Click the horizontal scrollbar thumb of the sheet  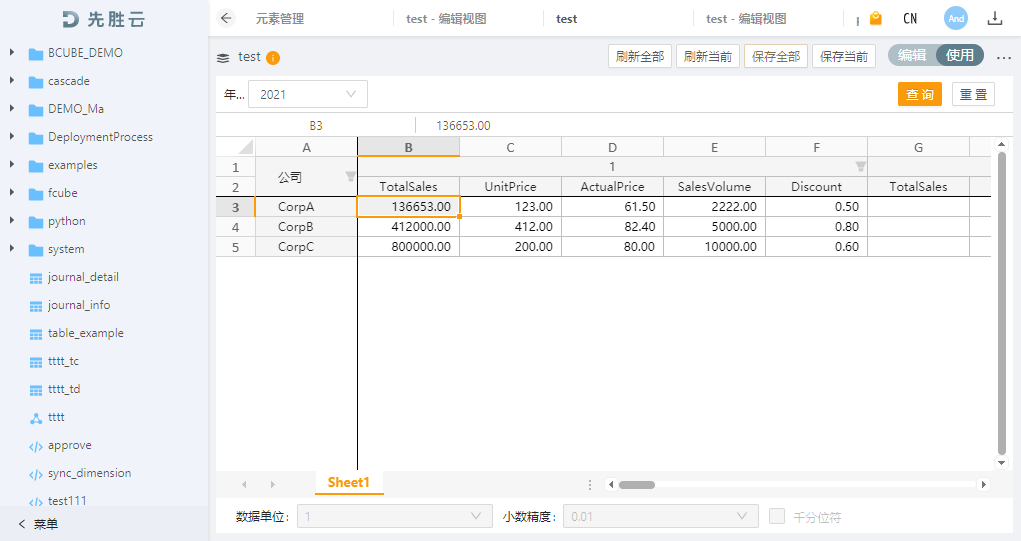point(637,485)
